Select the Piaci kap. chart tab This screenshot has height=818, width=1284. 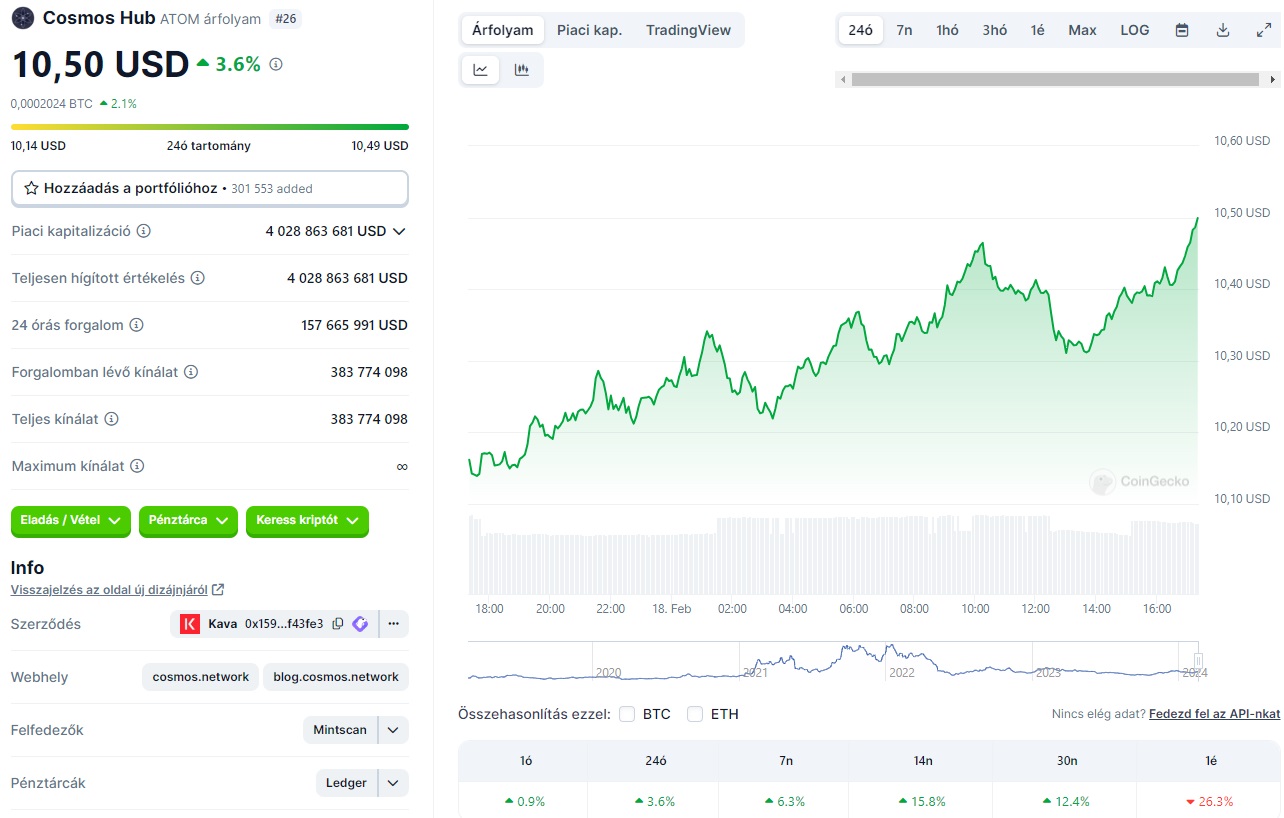590,30
